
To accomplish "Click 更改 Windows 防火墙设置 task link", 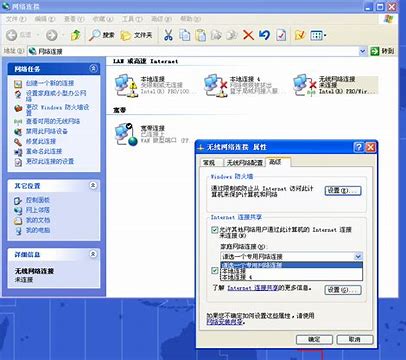I will [x=58, y=110].
